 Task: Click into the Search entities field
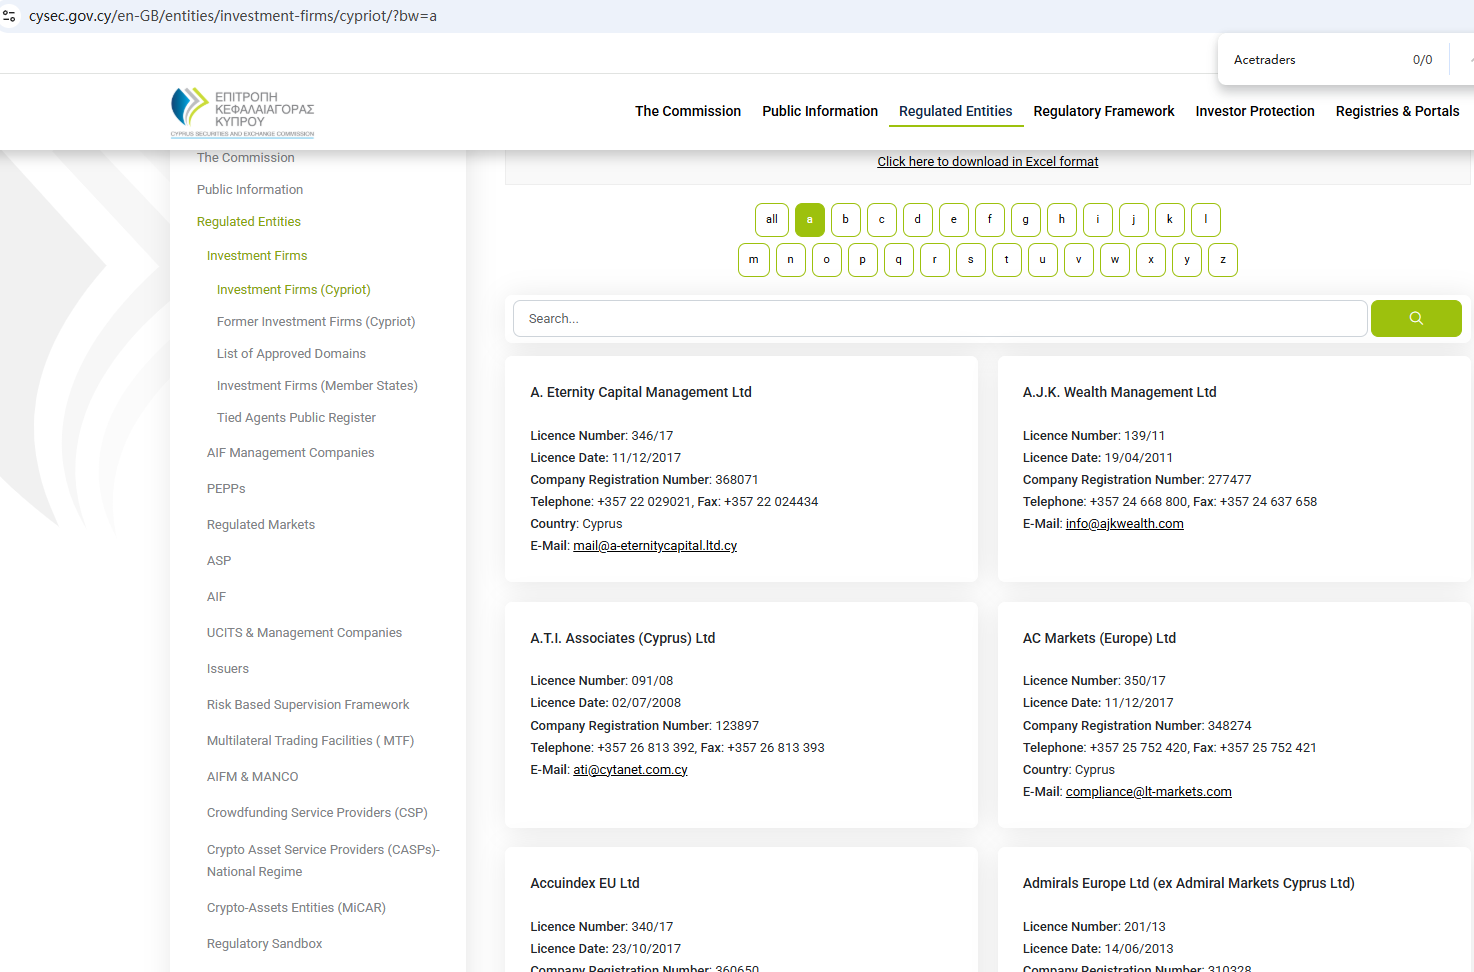click(939, 319)
